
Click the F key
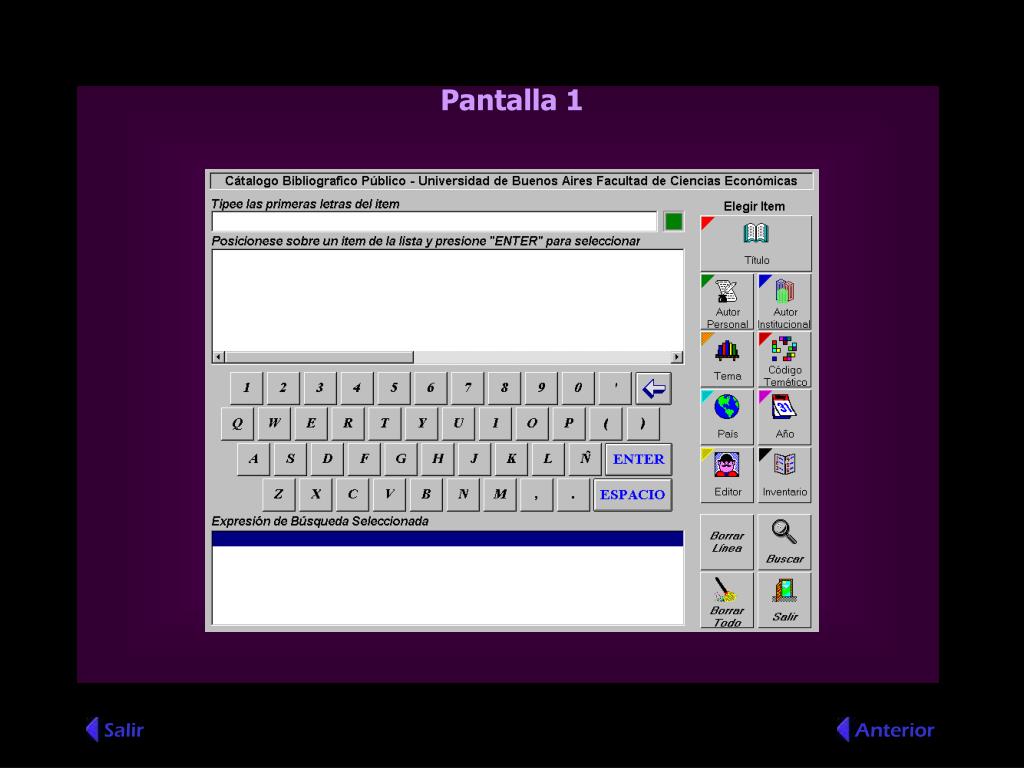coord(364,459)
